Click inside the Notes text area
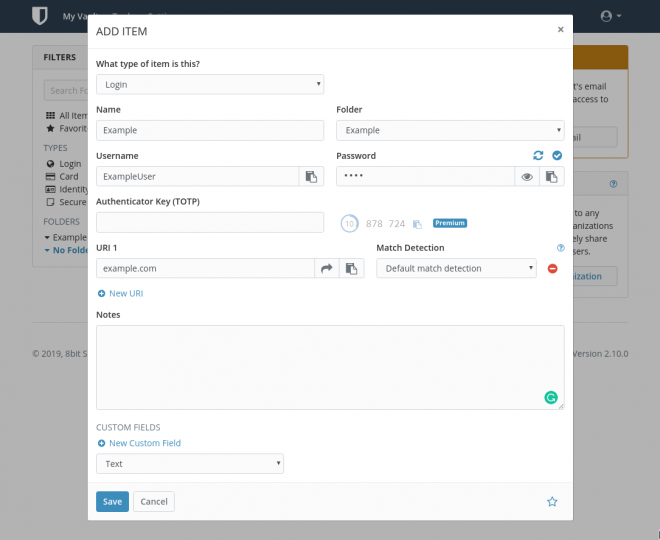Image resolution: width=660 pixels, height=540 pixels. pyautogui.click(x=330, y=367)
